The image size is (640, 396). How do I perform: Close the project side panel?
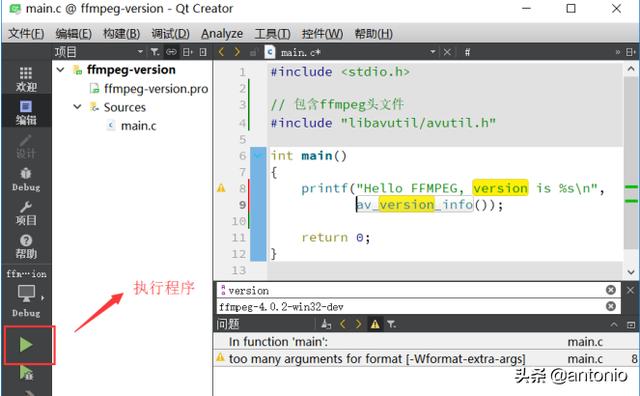point(203,52)
